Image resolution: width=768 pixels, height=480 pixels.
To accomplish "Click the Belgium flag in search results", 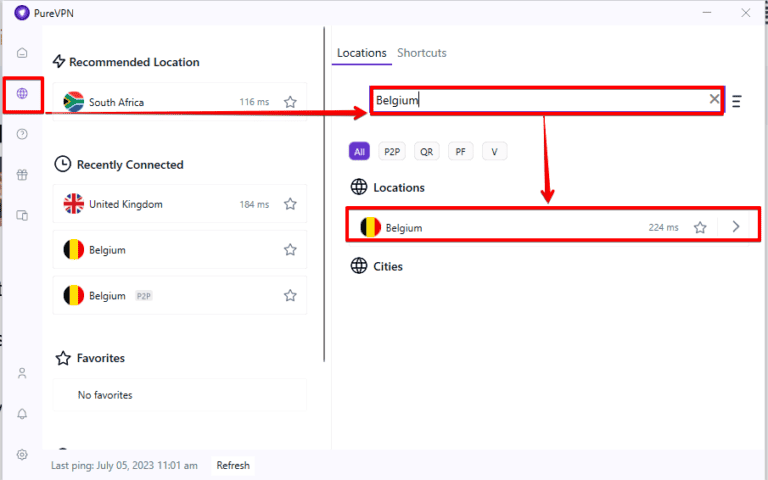I will pos(370,227).
